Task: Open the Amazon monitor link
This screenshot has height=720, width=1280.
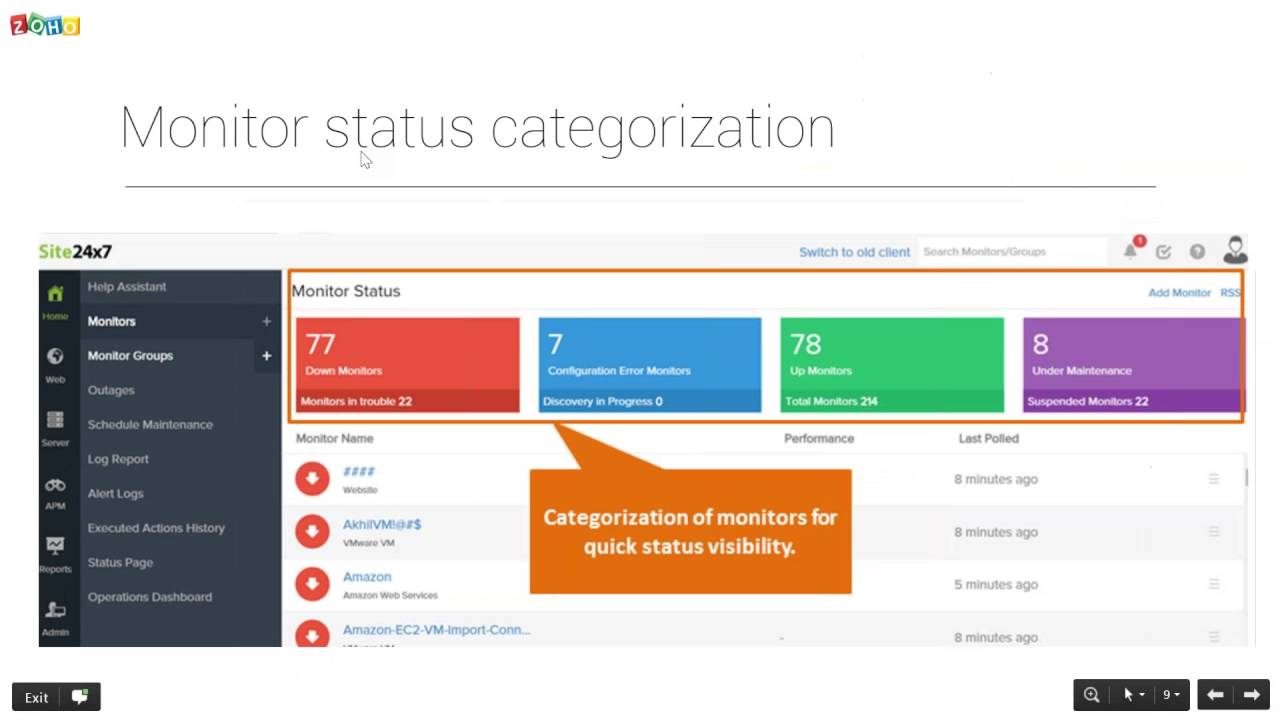Action: 367,577
